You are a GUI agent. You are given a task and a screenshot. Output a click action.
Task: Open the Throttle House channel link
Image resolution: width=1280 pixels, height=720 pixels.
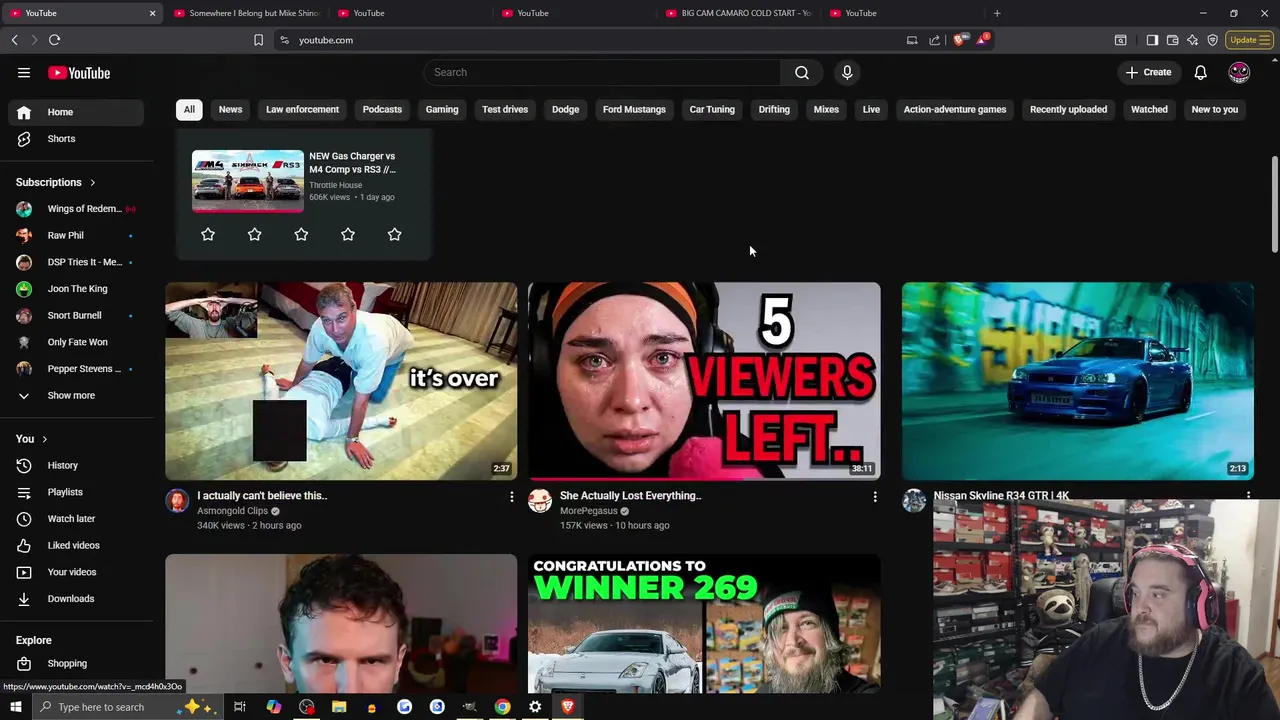[x=336, y=185]
